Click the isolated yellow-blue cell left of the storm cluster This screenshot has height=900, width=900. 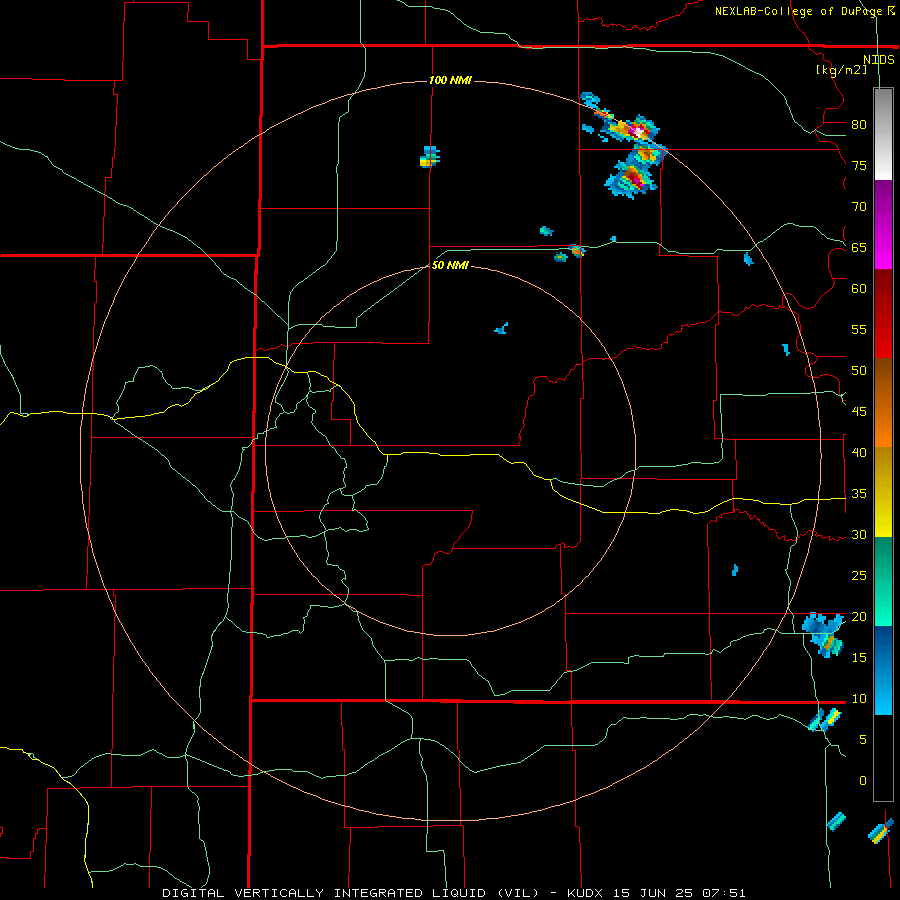point(429,157)
